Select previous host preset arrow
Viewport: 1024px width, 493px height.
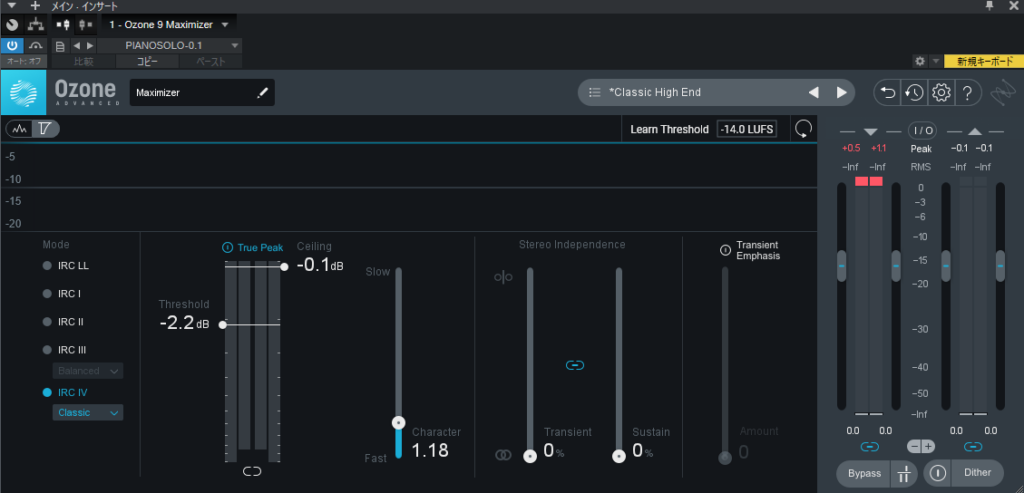[x=76, y=46]
